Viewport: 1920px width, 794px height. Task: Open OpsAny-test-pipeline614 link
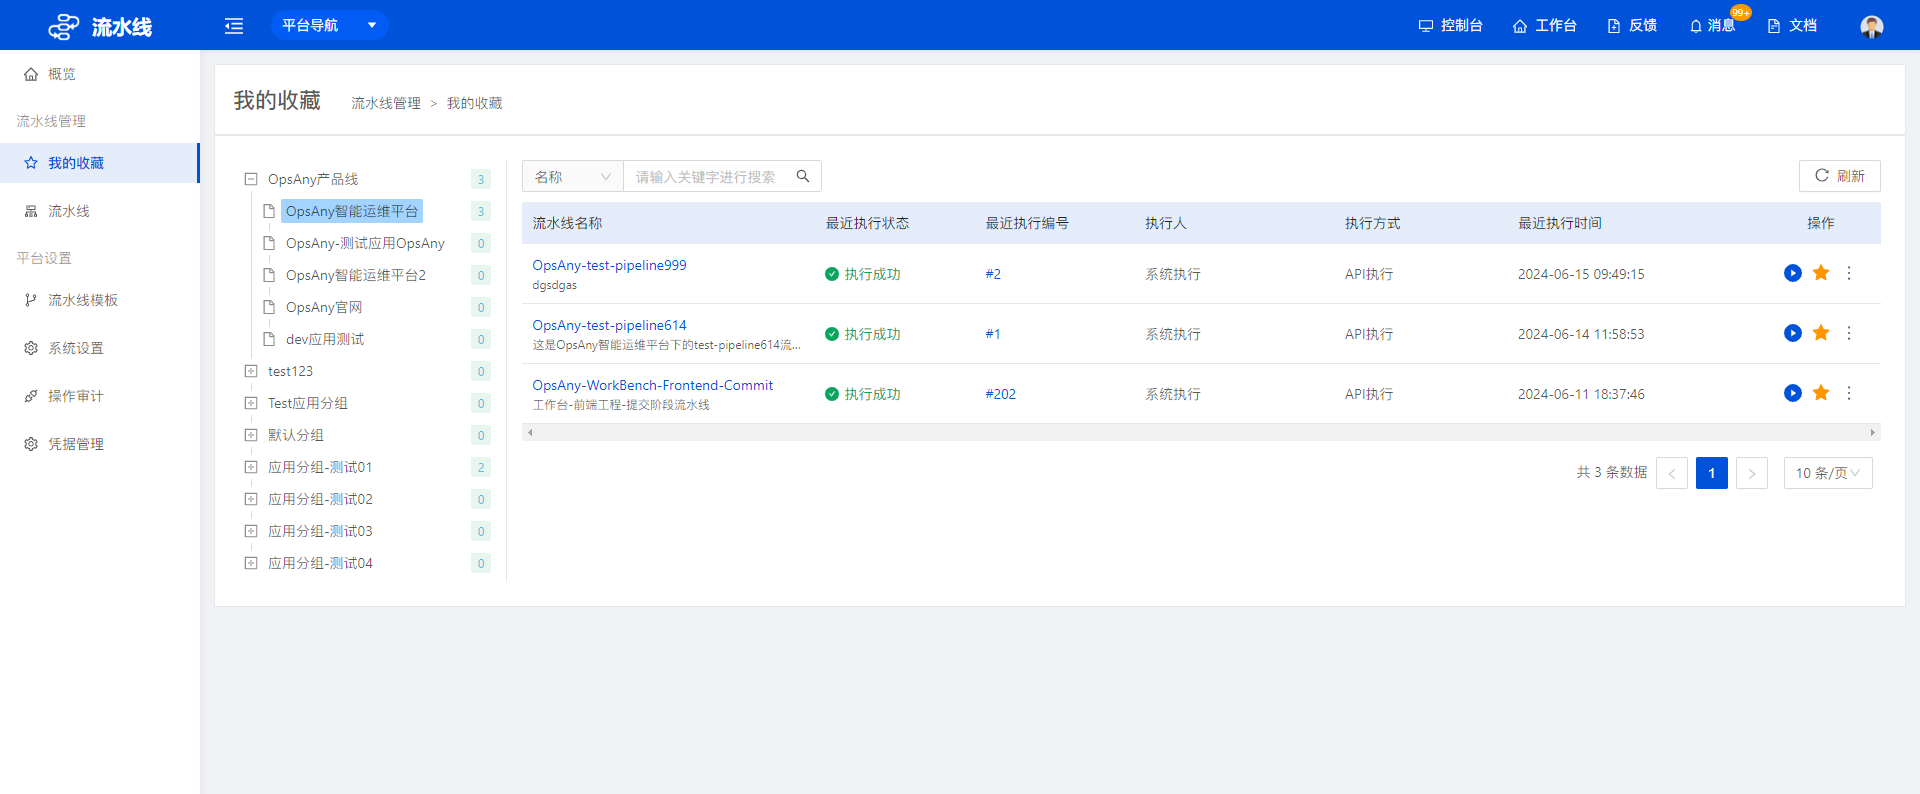(609, 325)
